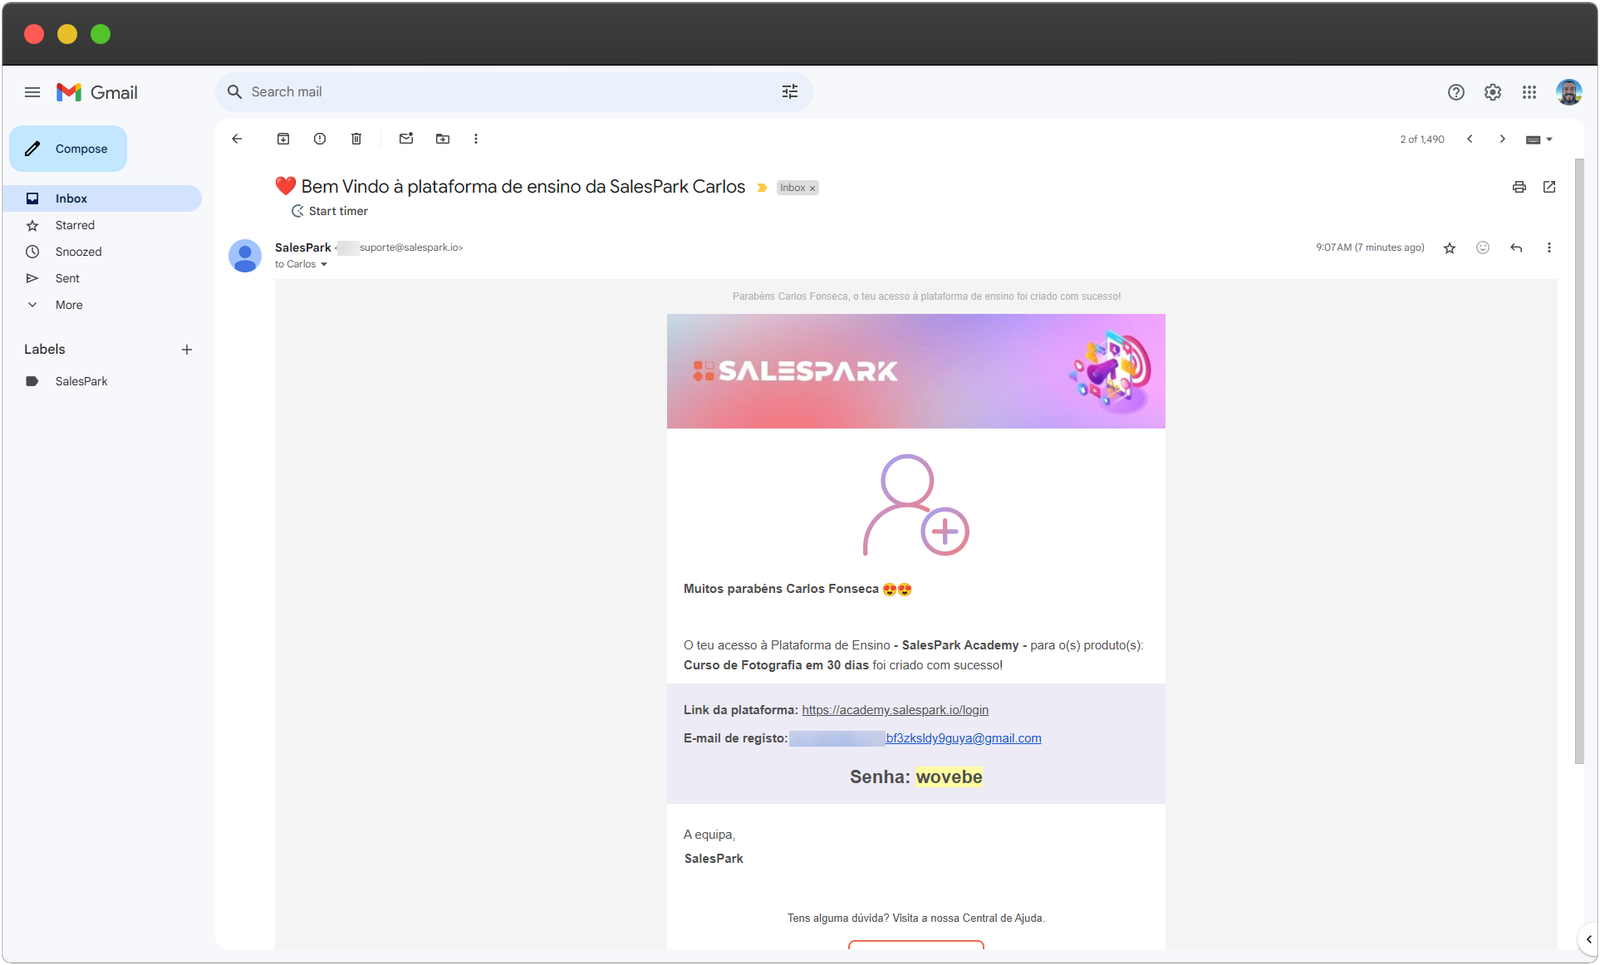Image resolution: width=1600 pixels, height=965 pixels.
Task: Go to the Snoozed folder
Action: 78,252
